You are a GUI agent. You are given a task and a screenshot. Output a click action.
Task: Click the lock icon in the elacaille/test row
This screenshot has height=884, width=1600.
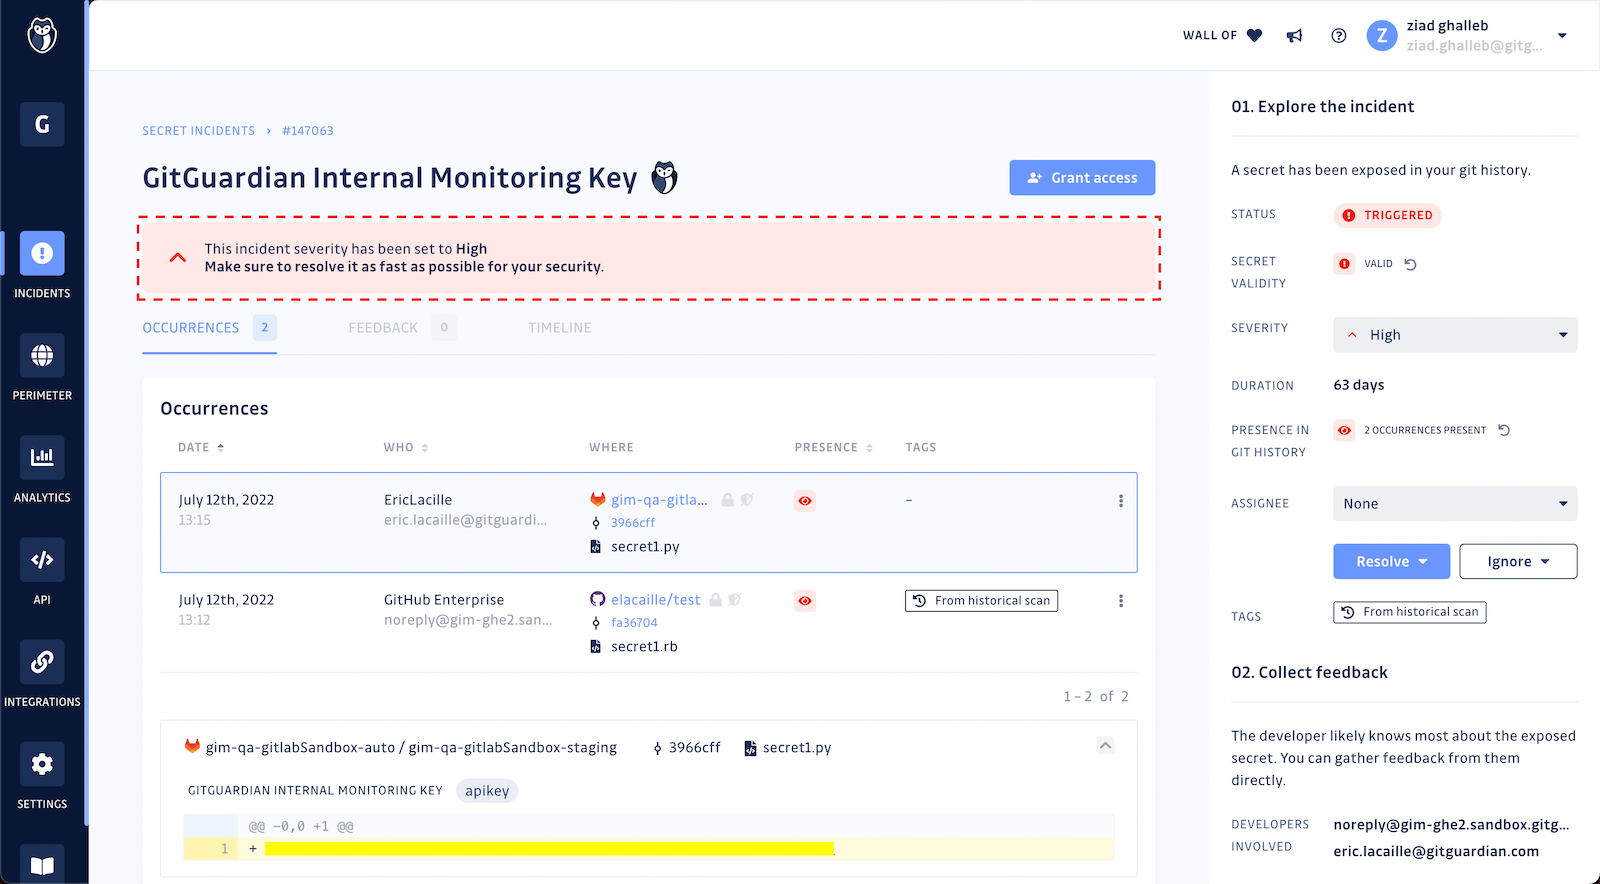pos(715,599)
